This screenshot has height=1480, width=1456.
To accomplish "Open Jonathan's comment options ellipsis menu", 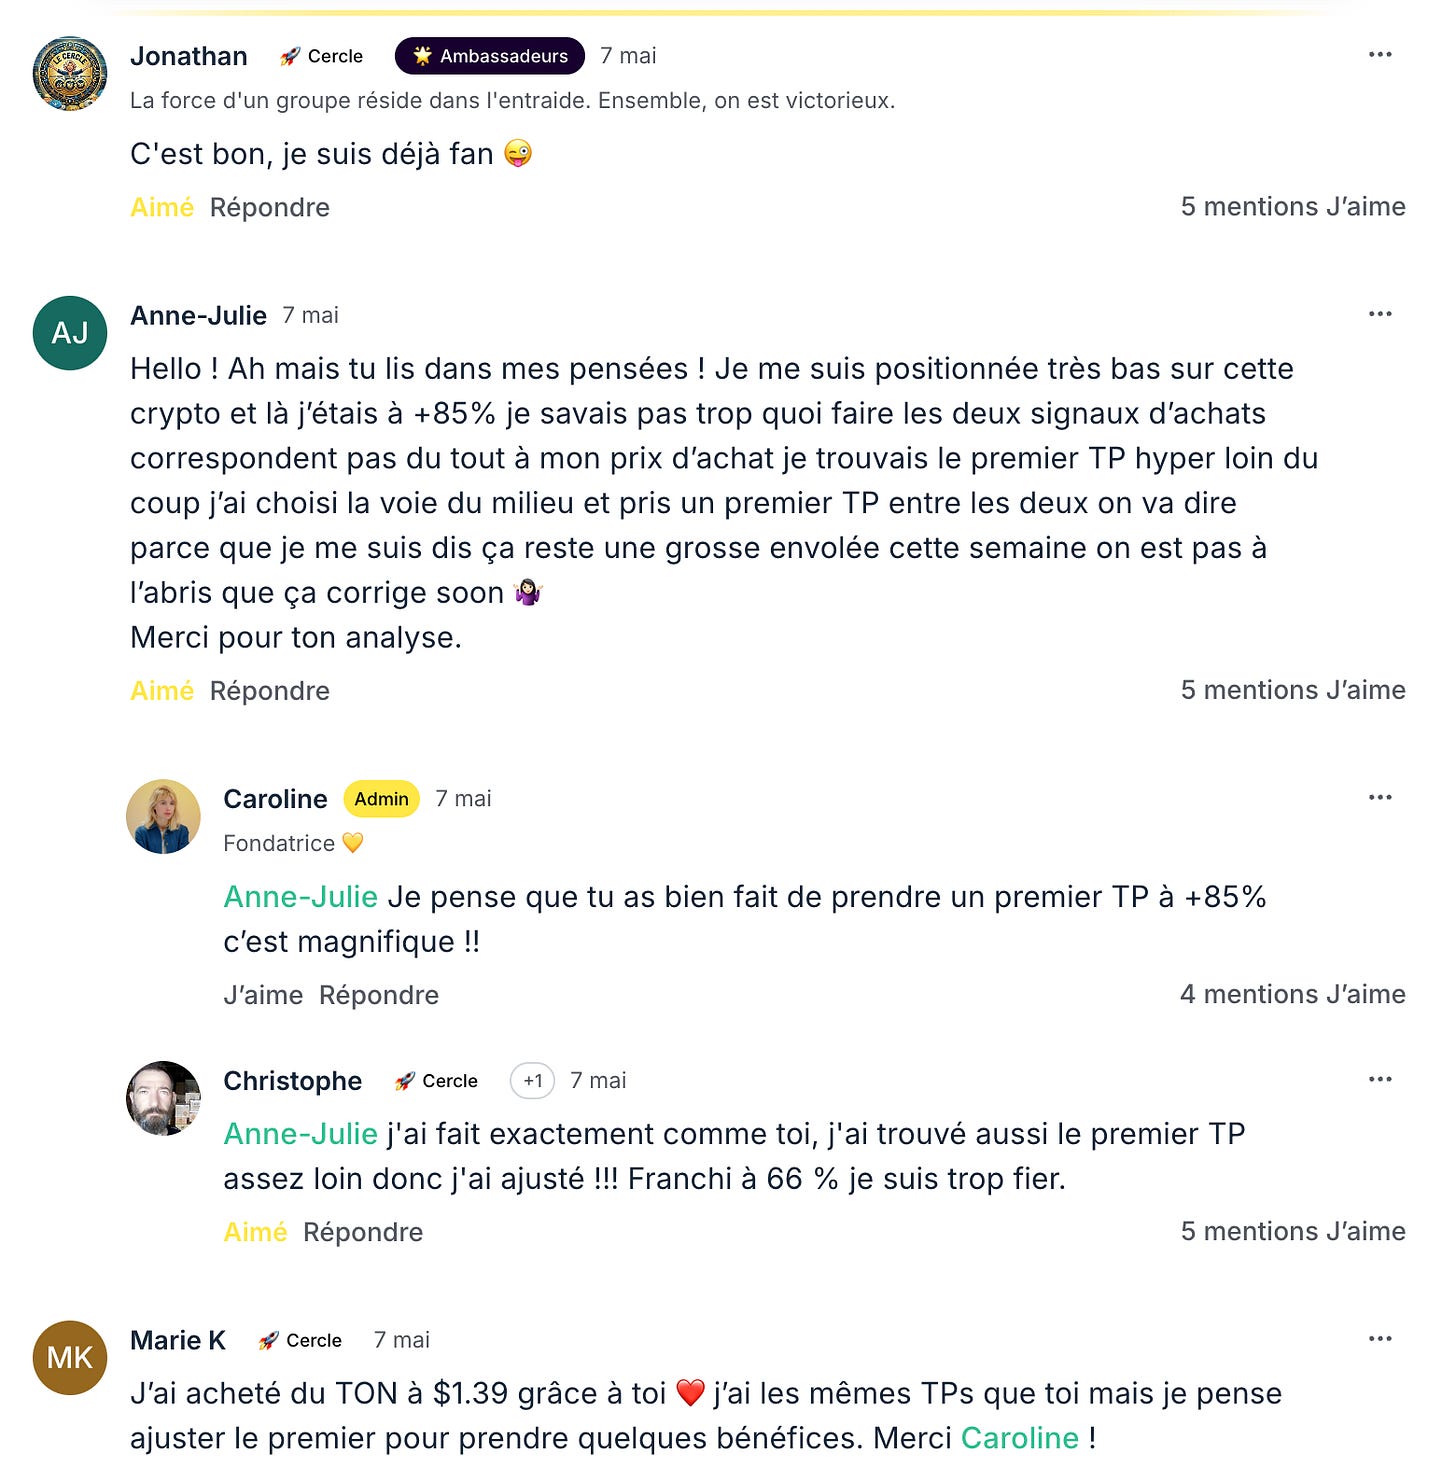I will click(x=1380, y=55).
